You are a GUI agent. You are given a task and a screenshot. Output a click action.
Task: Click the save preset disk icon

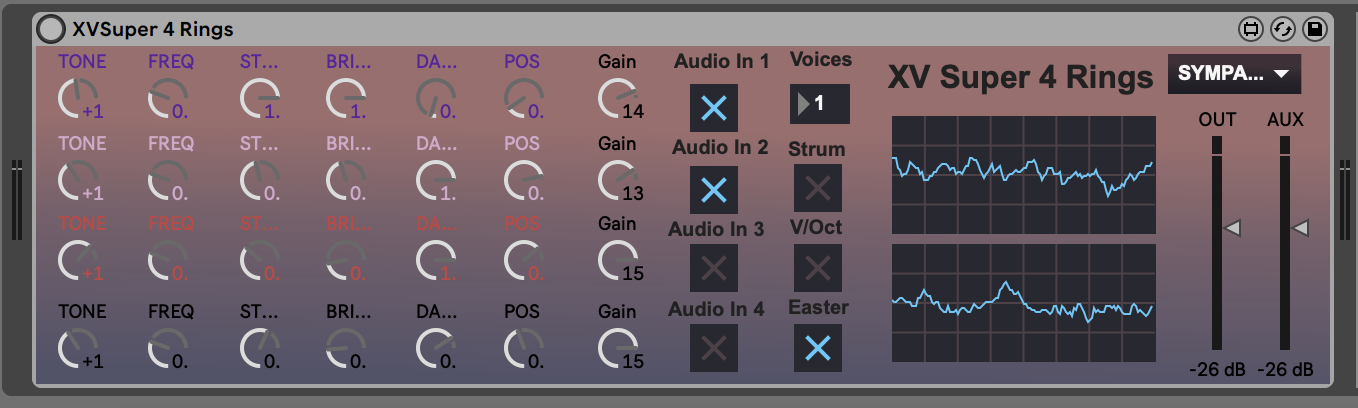pyautogui.click(x=1314, y=30)
